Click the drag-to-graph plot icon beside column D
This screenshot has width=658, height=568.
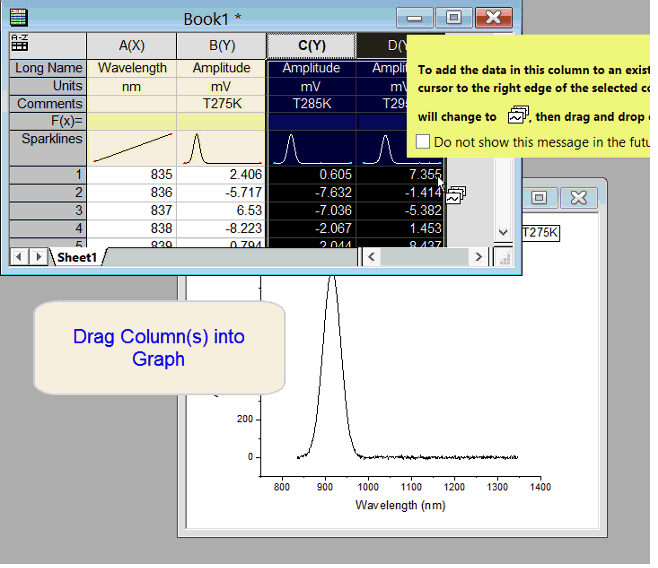tap(456, 195)
